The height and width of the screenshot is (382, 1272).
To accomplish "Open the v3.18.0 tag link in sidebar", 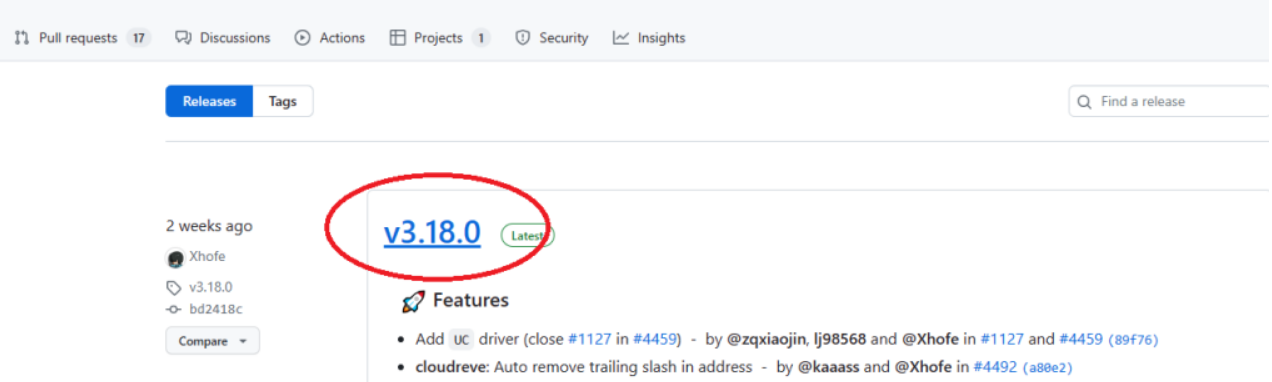I will 210,287.
